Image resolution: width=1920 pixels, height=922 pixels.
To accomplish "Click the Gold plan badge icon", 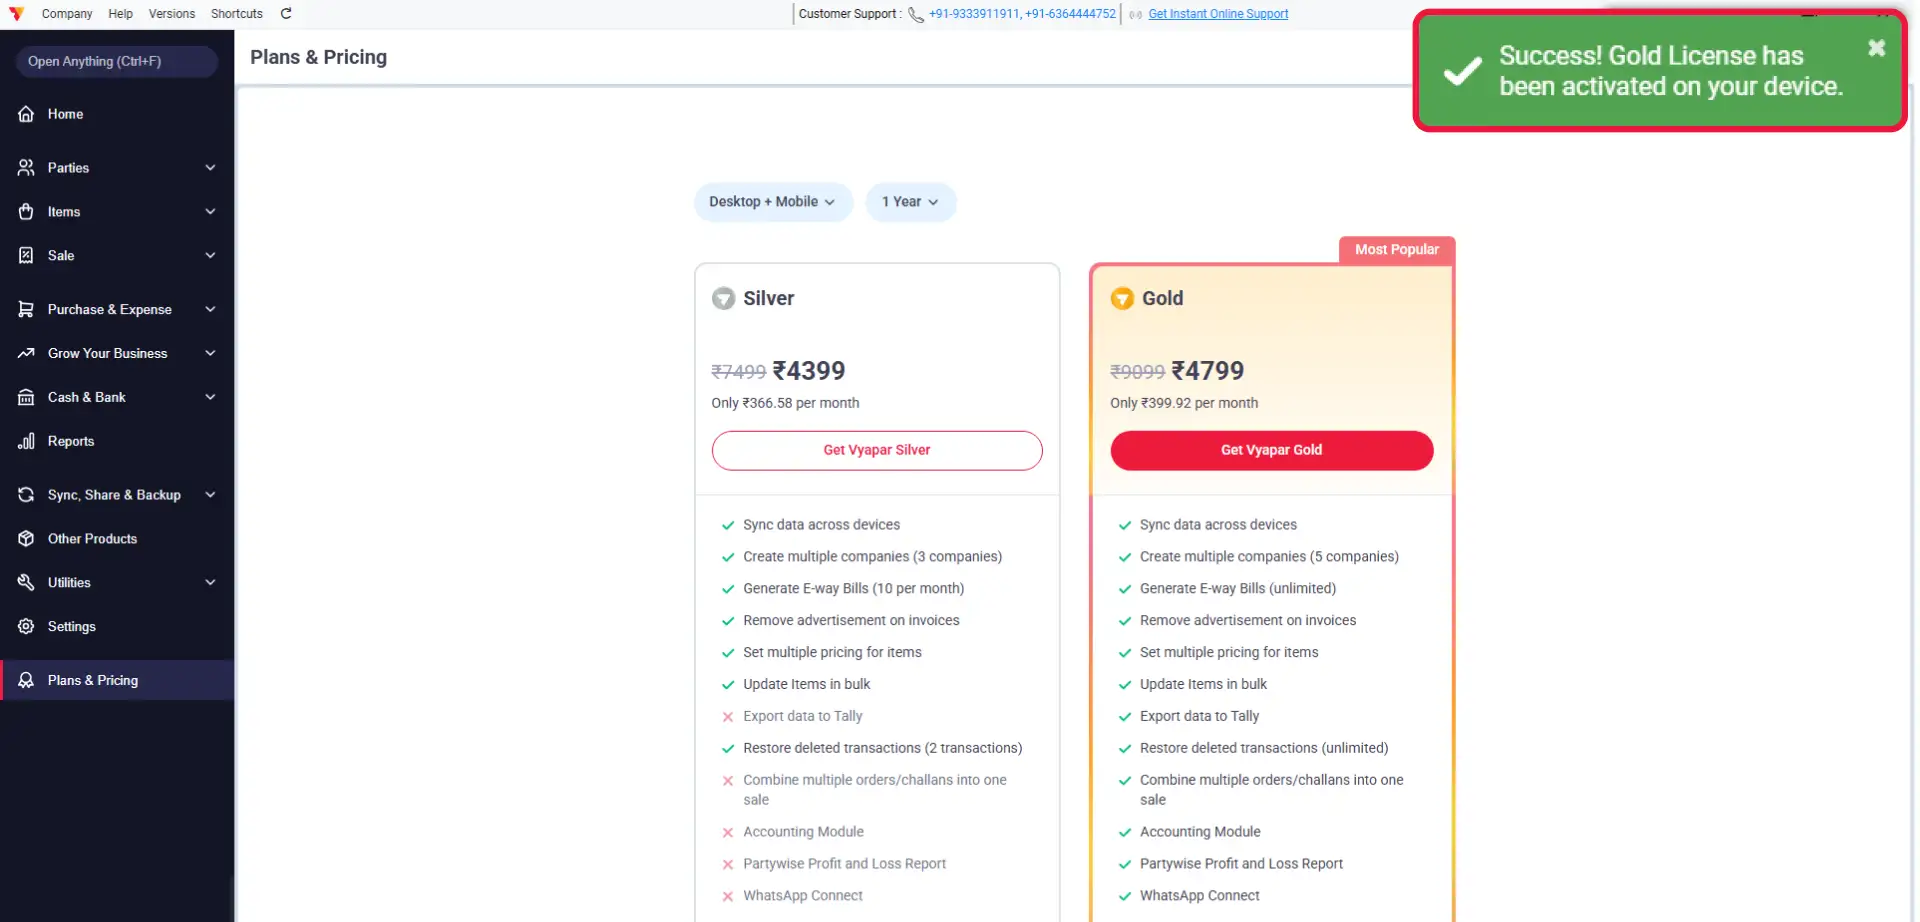I will 1122,298.
